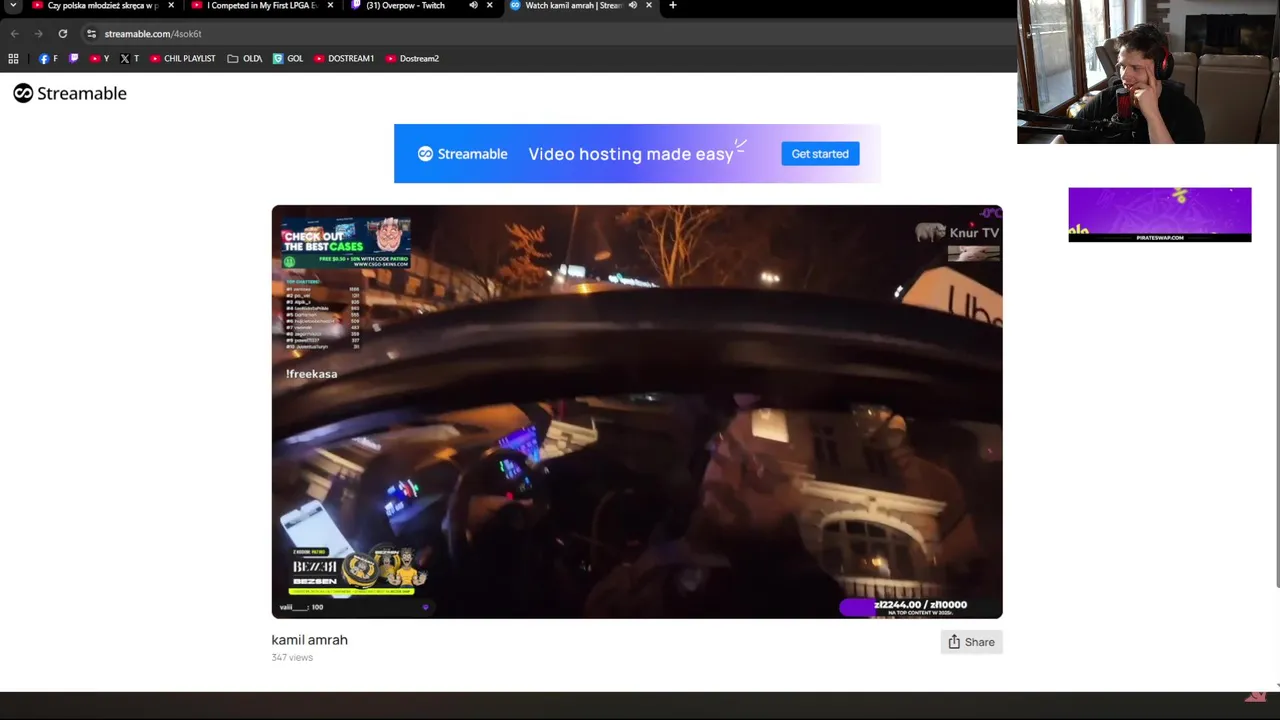The width and height of the screenshot is (1280, 720).
Task: Click the zł2244.00 / zł10000 goal bar
Action: (904, 606)
